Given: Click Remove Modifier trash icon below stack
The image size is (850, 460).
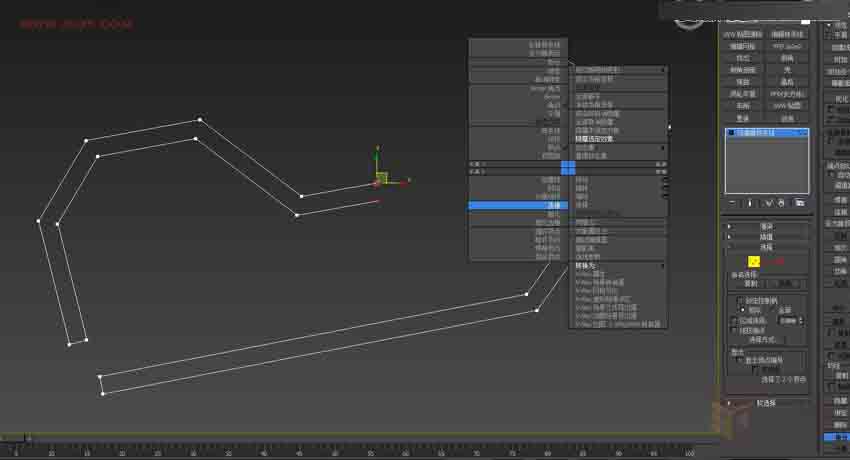Looking at the screenshot, I should (781, 204).
